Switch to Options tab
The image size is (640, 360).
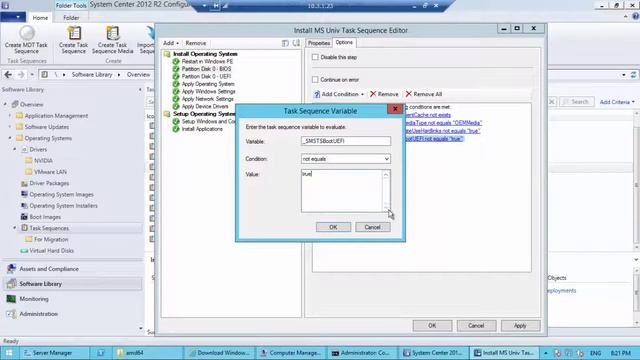[344, 42]
